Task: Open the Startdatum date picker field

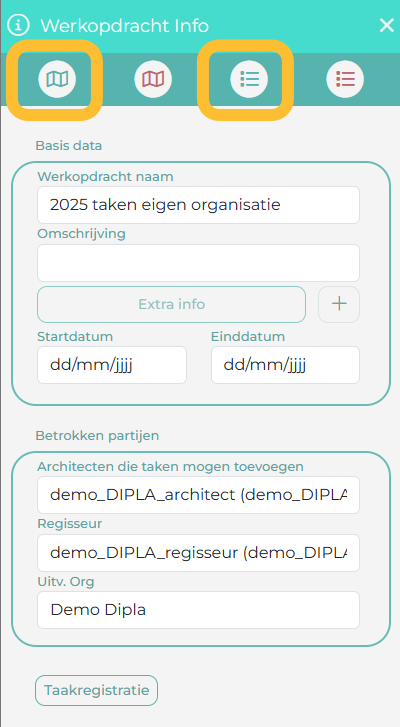Action: coord(112,365)
